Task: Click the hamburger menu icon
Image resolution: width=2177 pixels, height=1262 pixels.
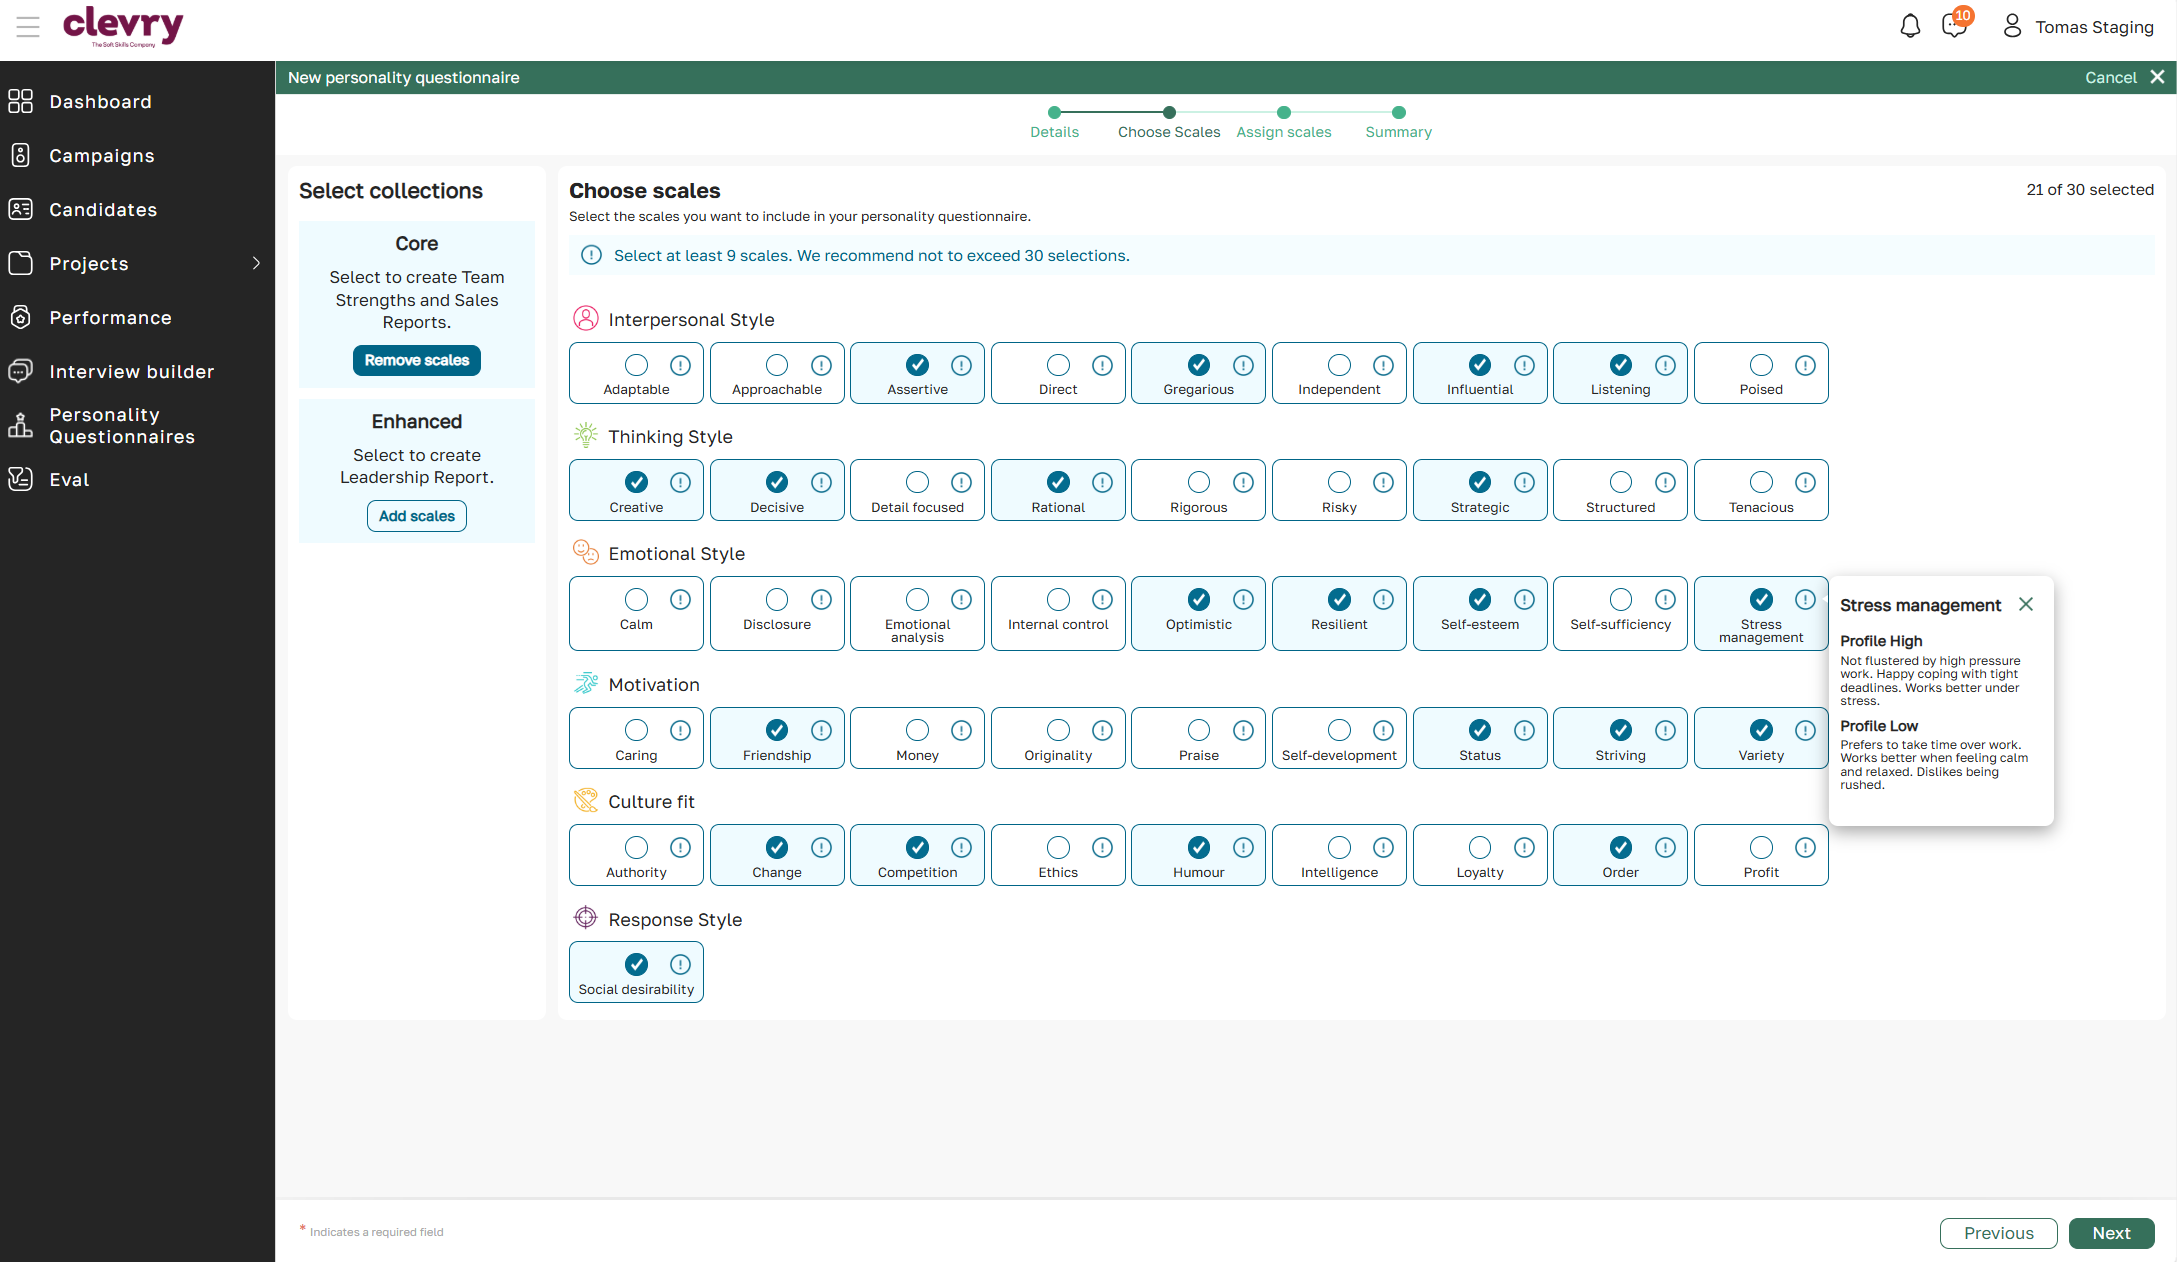Action: (x=28, y=27)
